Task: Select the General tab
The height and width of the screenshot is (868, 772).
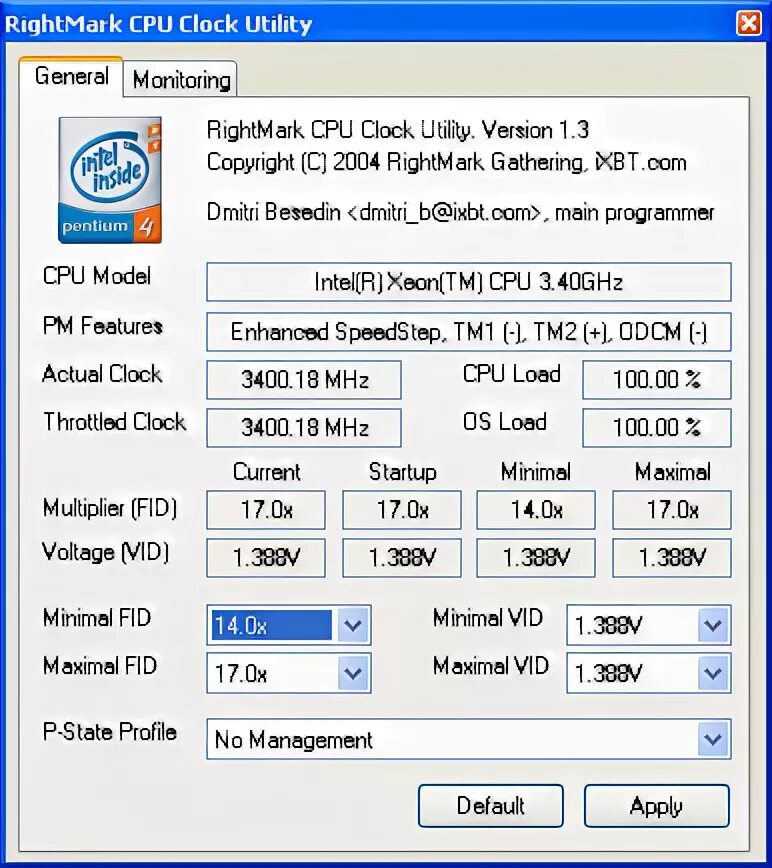Action: tap(71, 76)
